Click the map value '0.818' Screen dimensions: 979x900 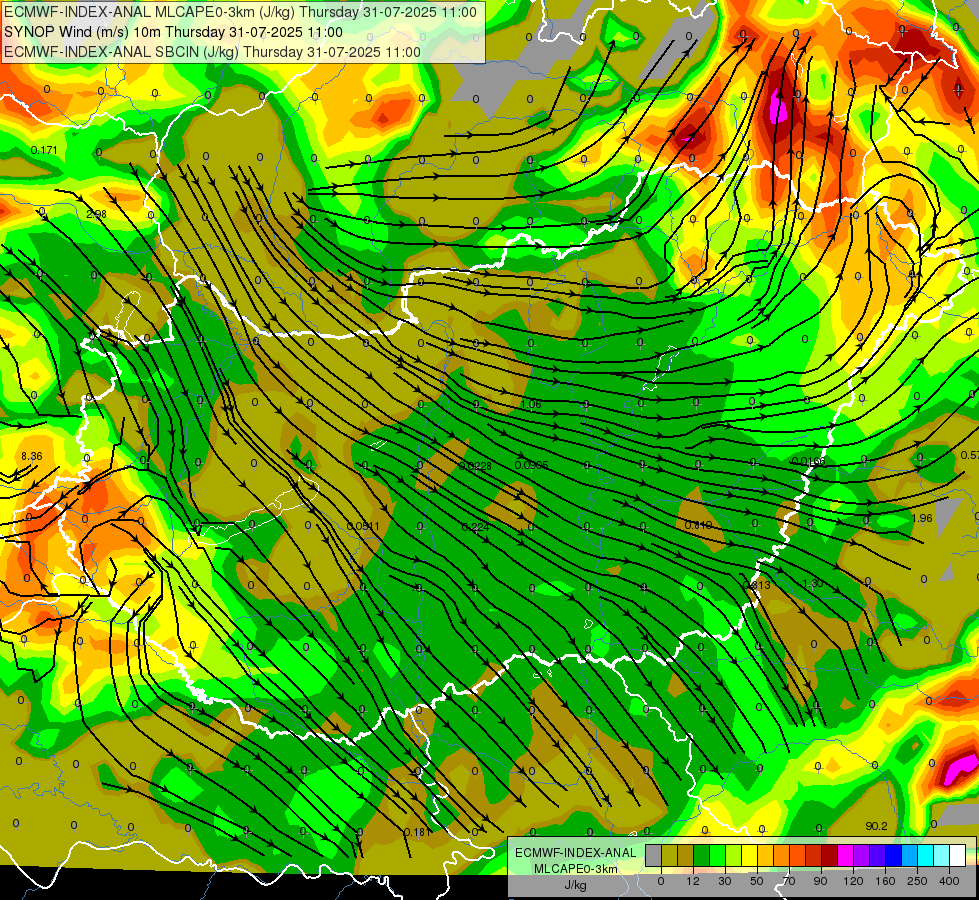pyautogui.click(x=698, y=525)
